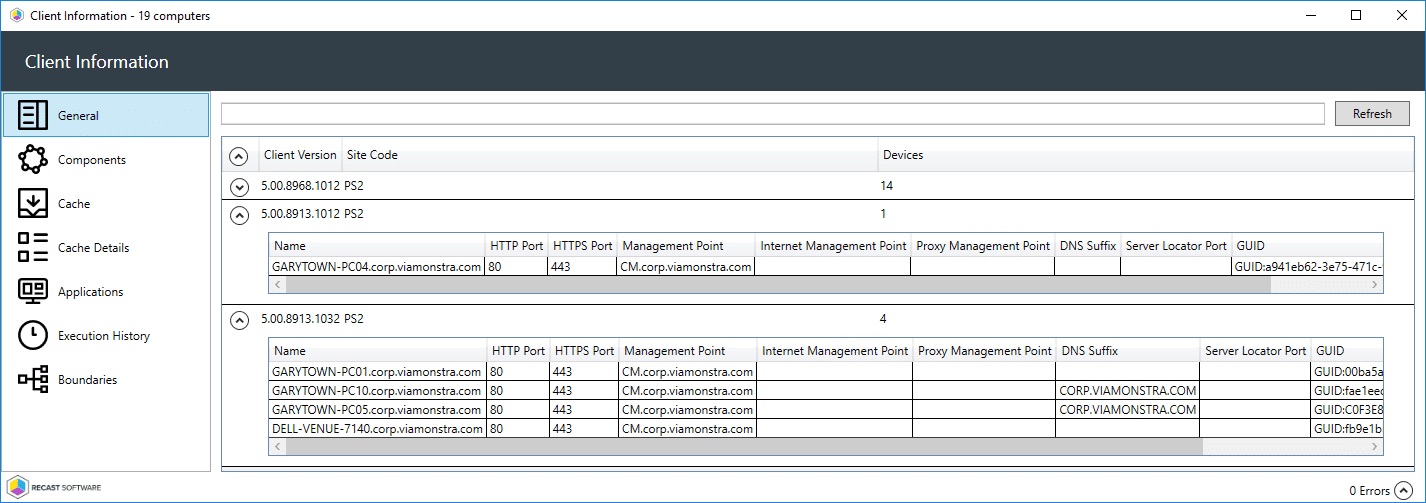This screenshot has height=503, width=1426.
Task: Select DELL-VENUE-7140.corp.viamonstra.com row
Action: (x=826, y=429)
